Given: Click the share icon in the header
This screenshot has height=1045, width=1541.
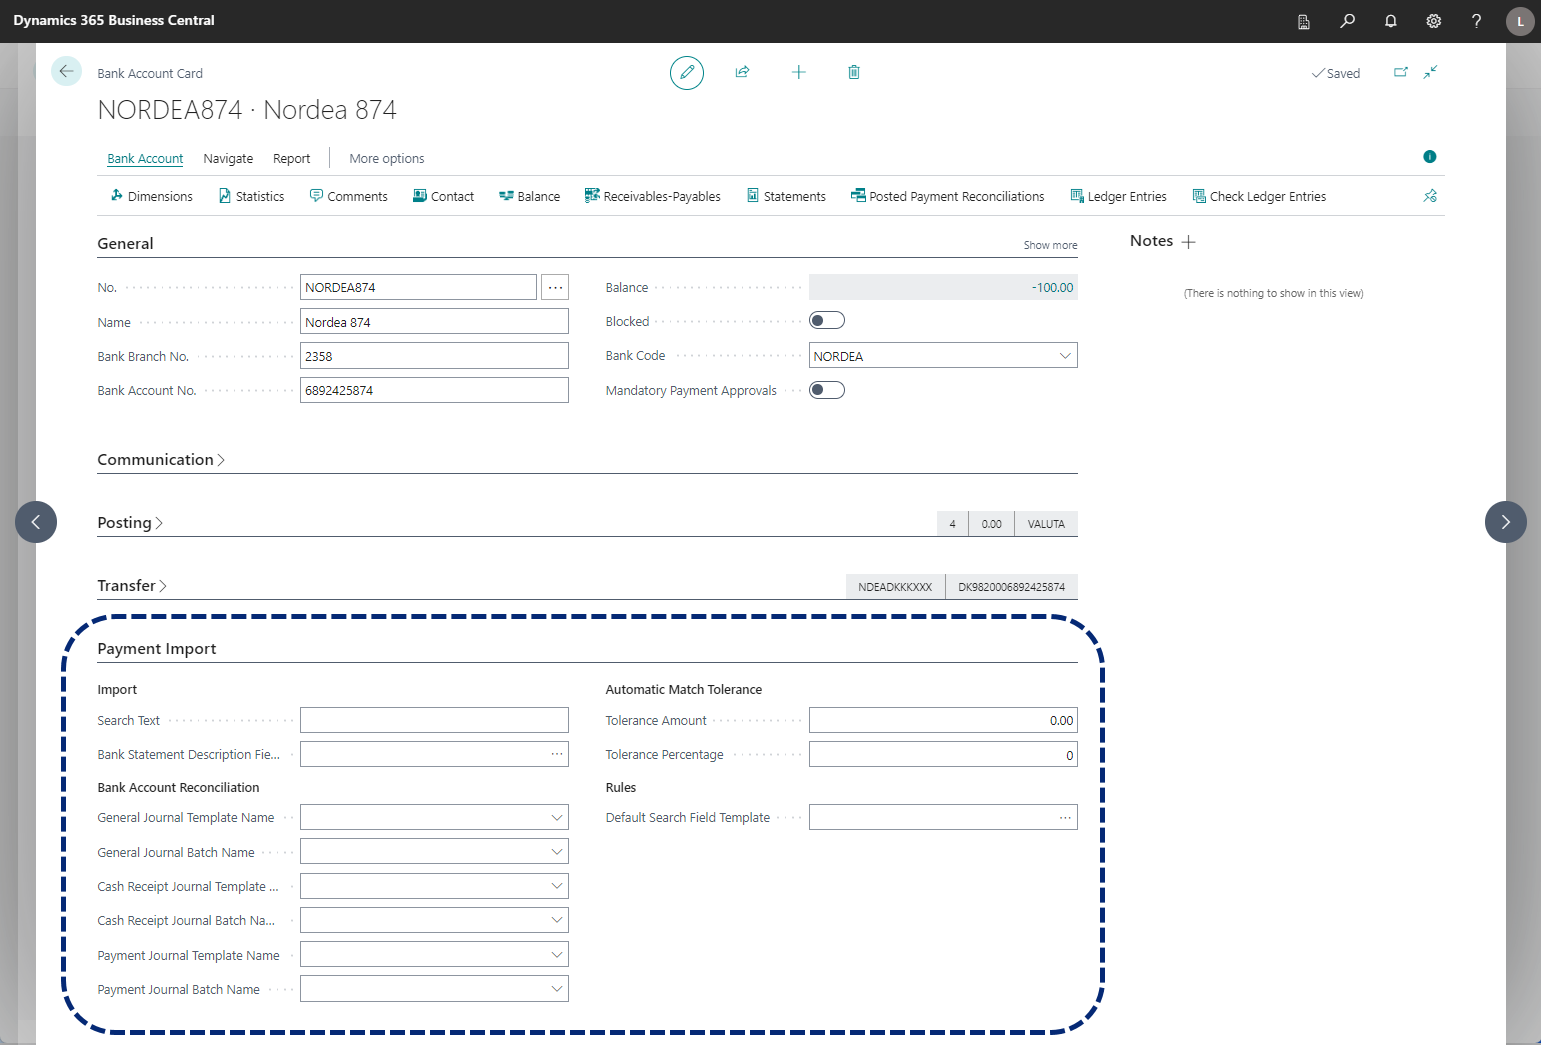Looking at the screenshot, I should tap(742, 72).
